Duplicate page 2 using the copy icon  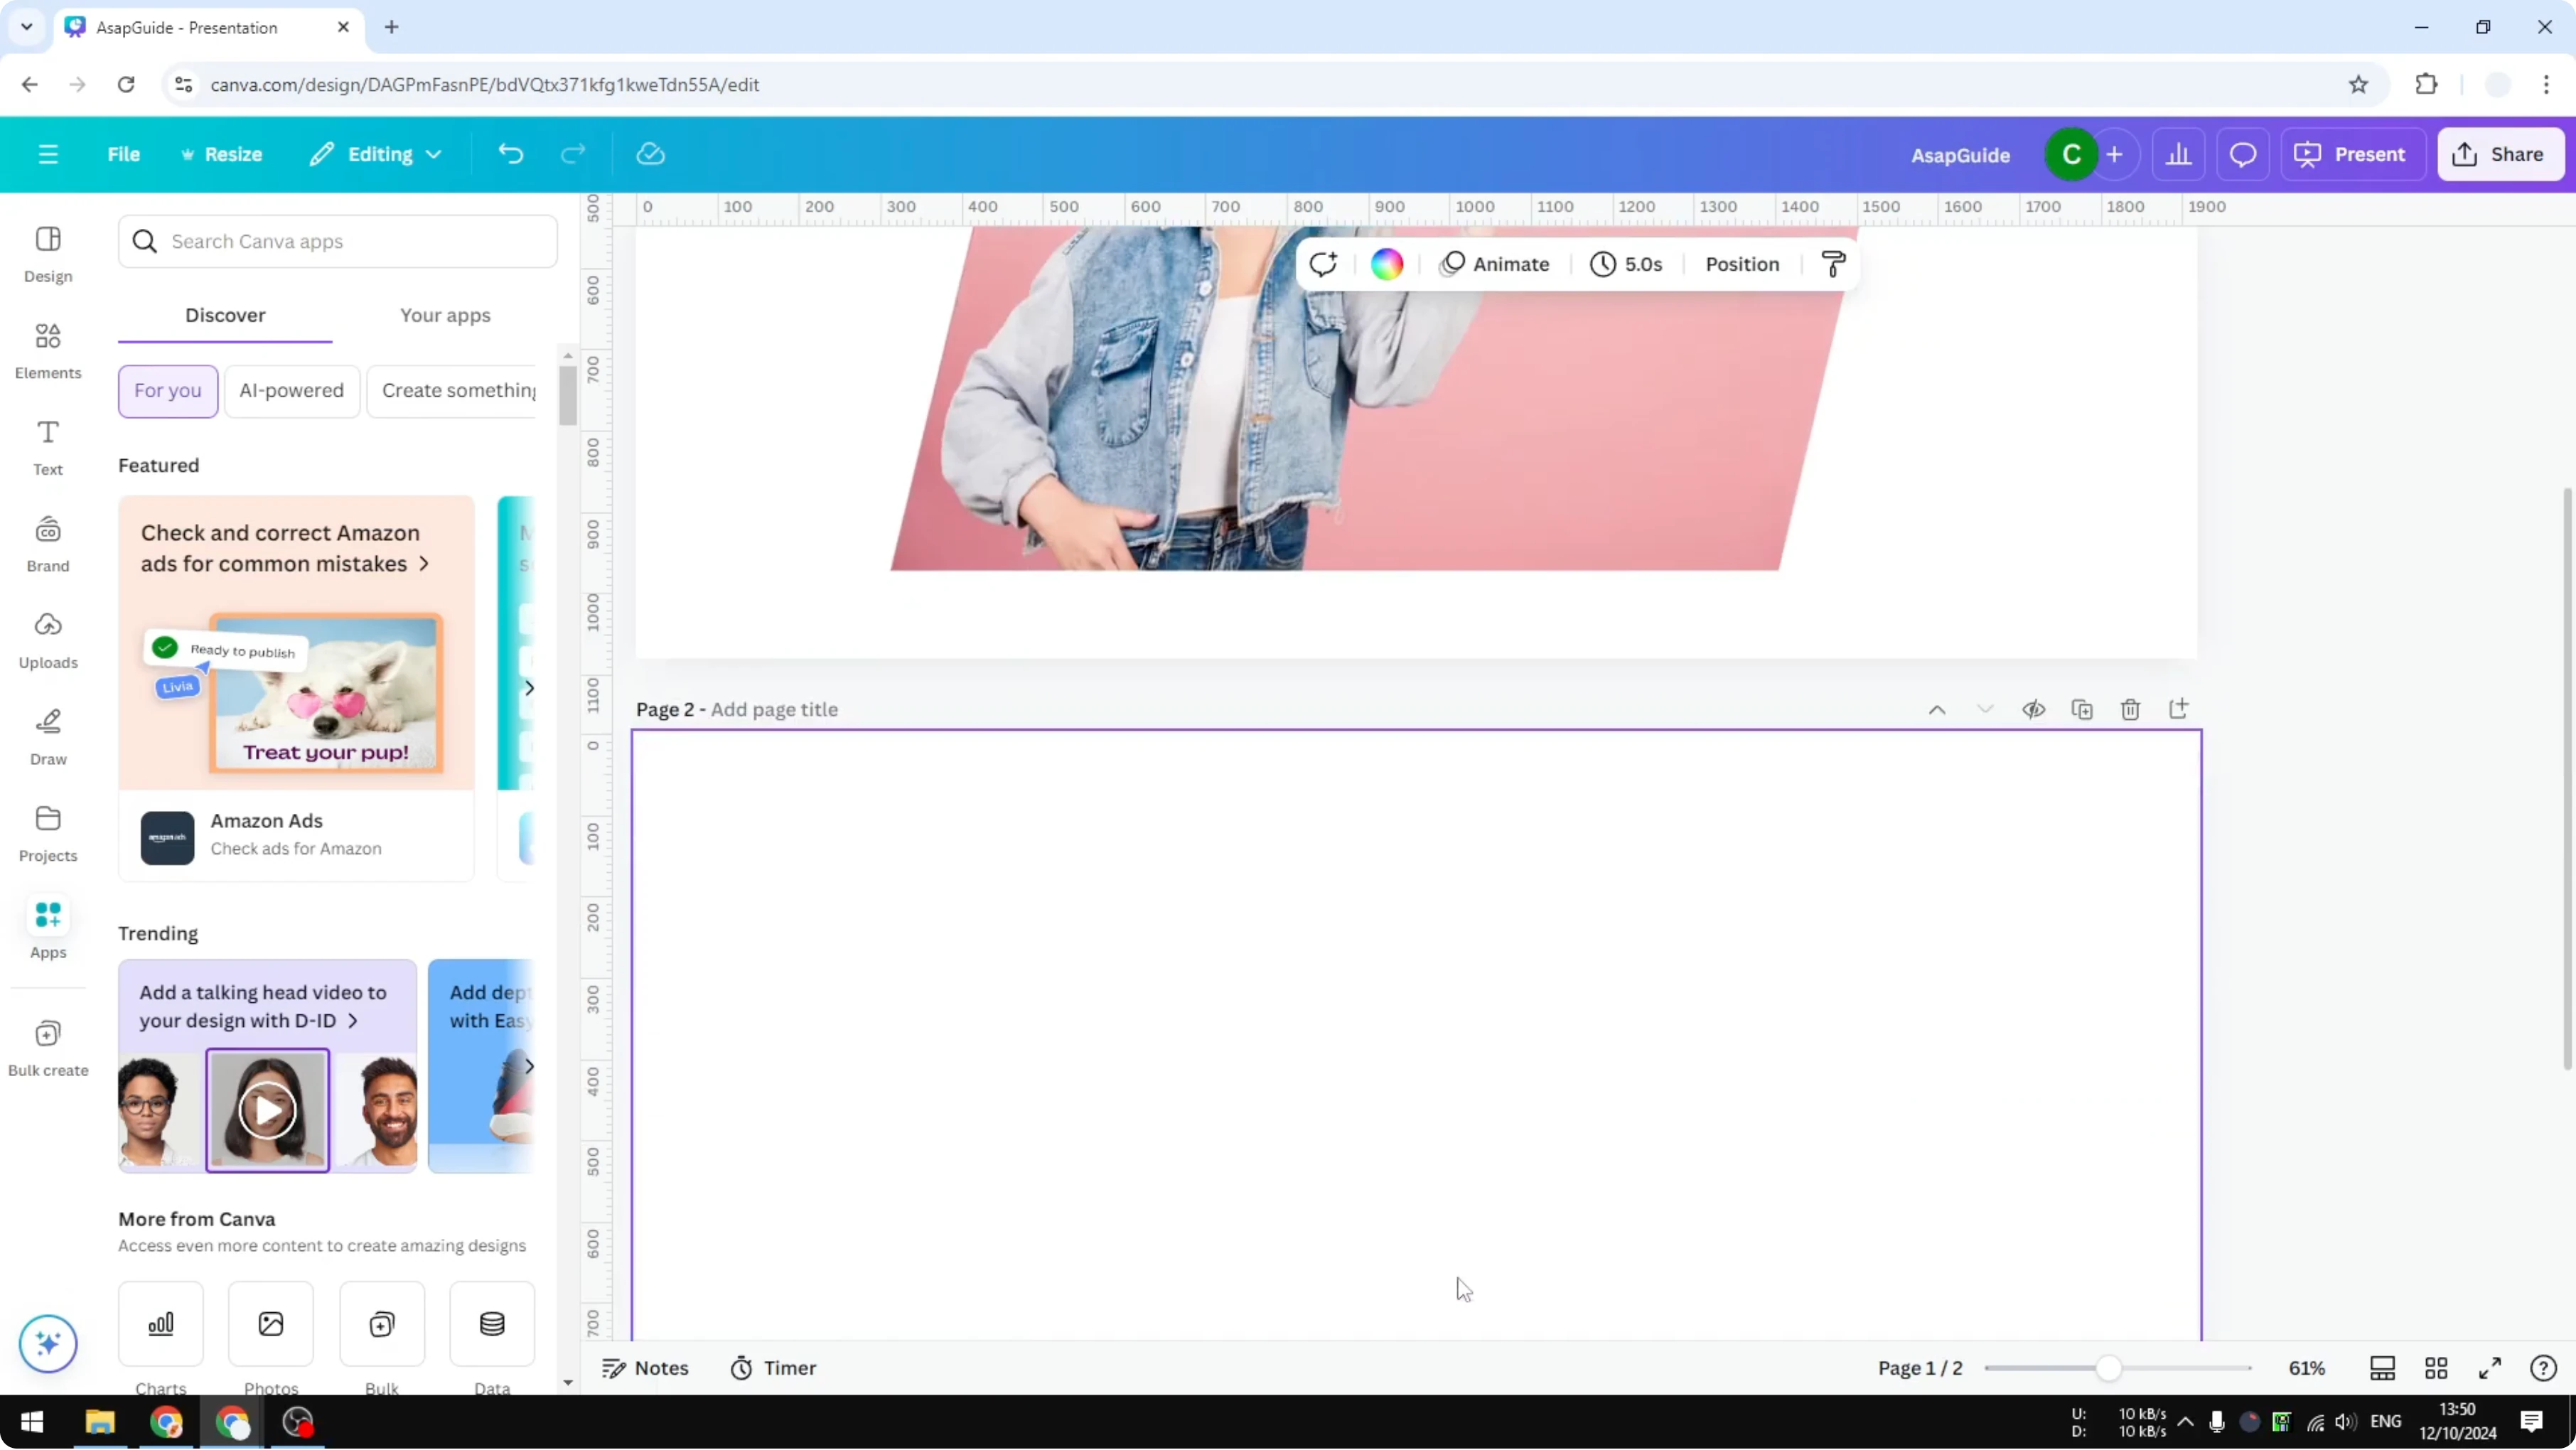pyautogui.click(x=2083, y=709)
